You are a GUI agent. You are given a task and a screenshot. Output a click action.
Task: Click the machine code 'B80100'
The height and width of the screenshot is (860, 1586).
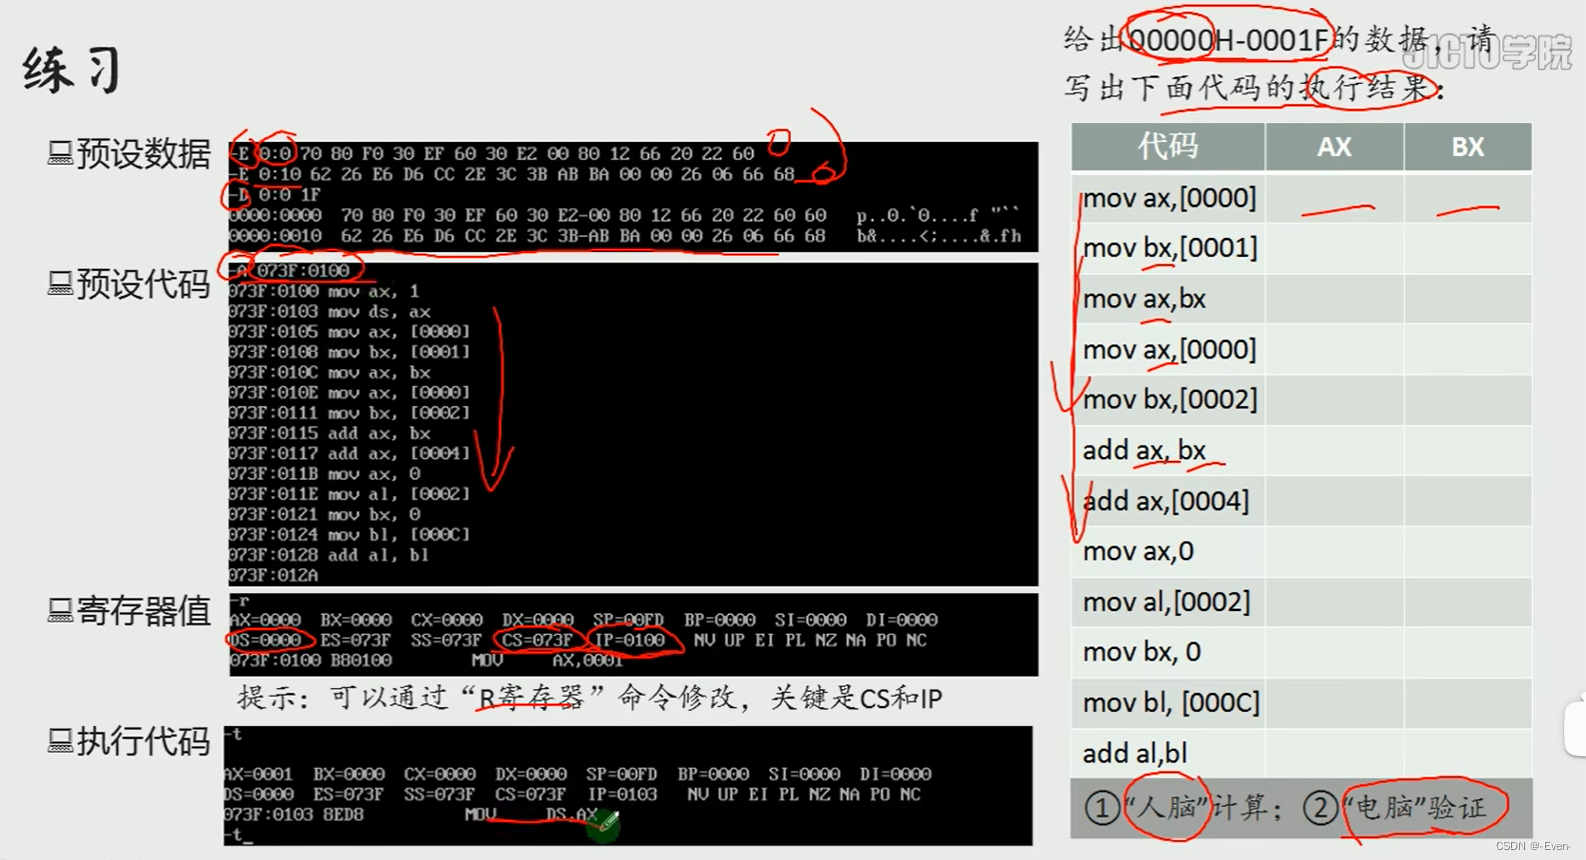[x=361, y=660]
